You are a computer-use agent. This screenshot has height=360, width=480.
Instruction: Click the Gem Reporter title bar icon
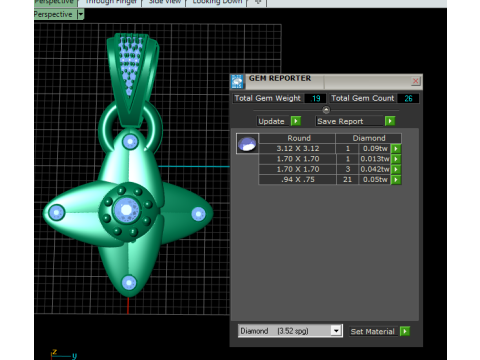coord(237,82)
